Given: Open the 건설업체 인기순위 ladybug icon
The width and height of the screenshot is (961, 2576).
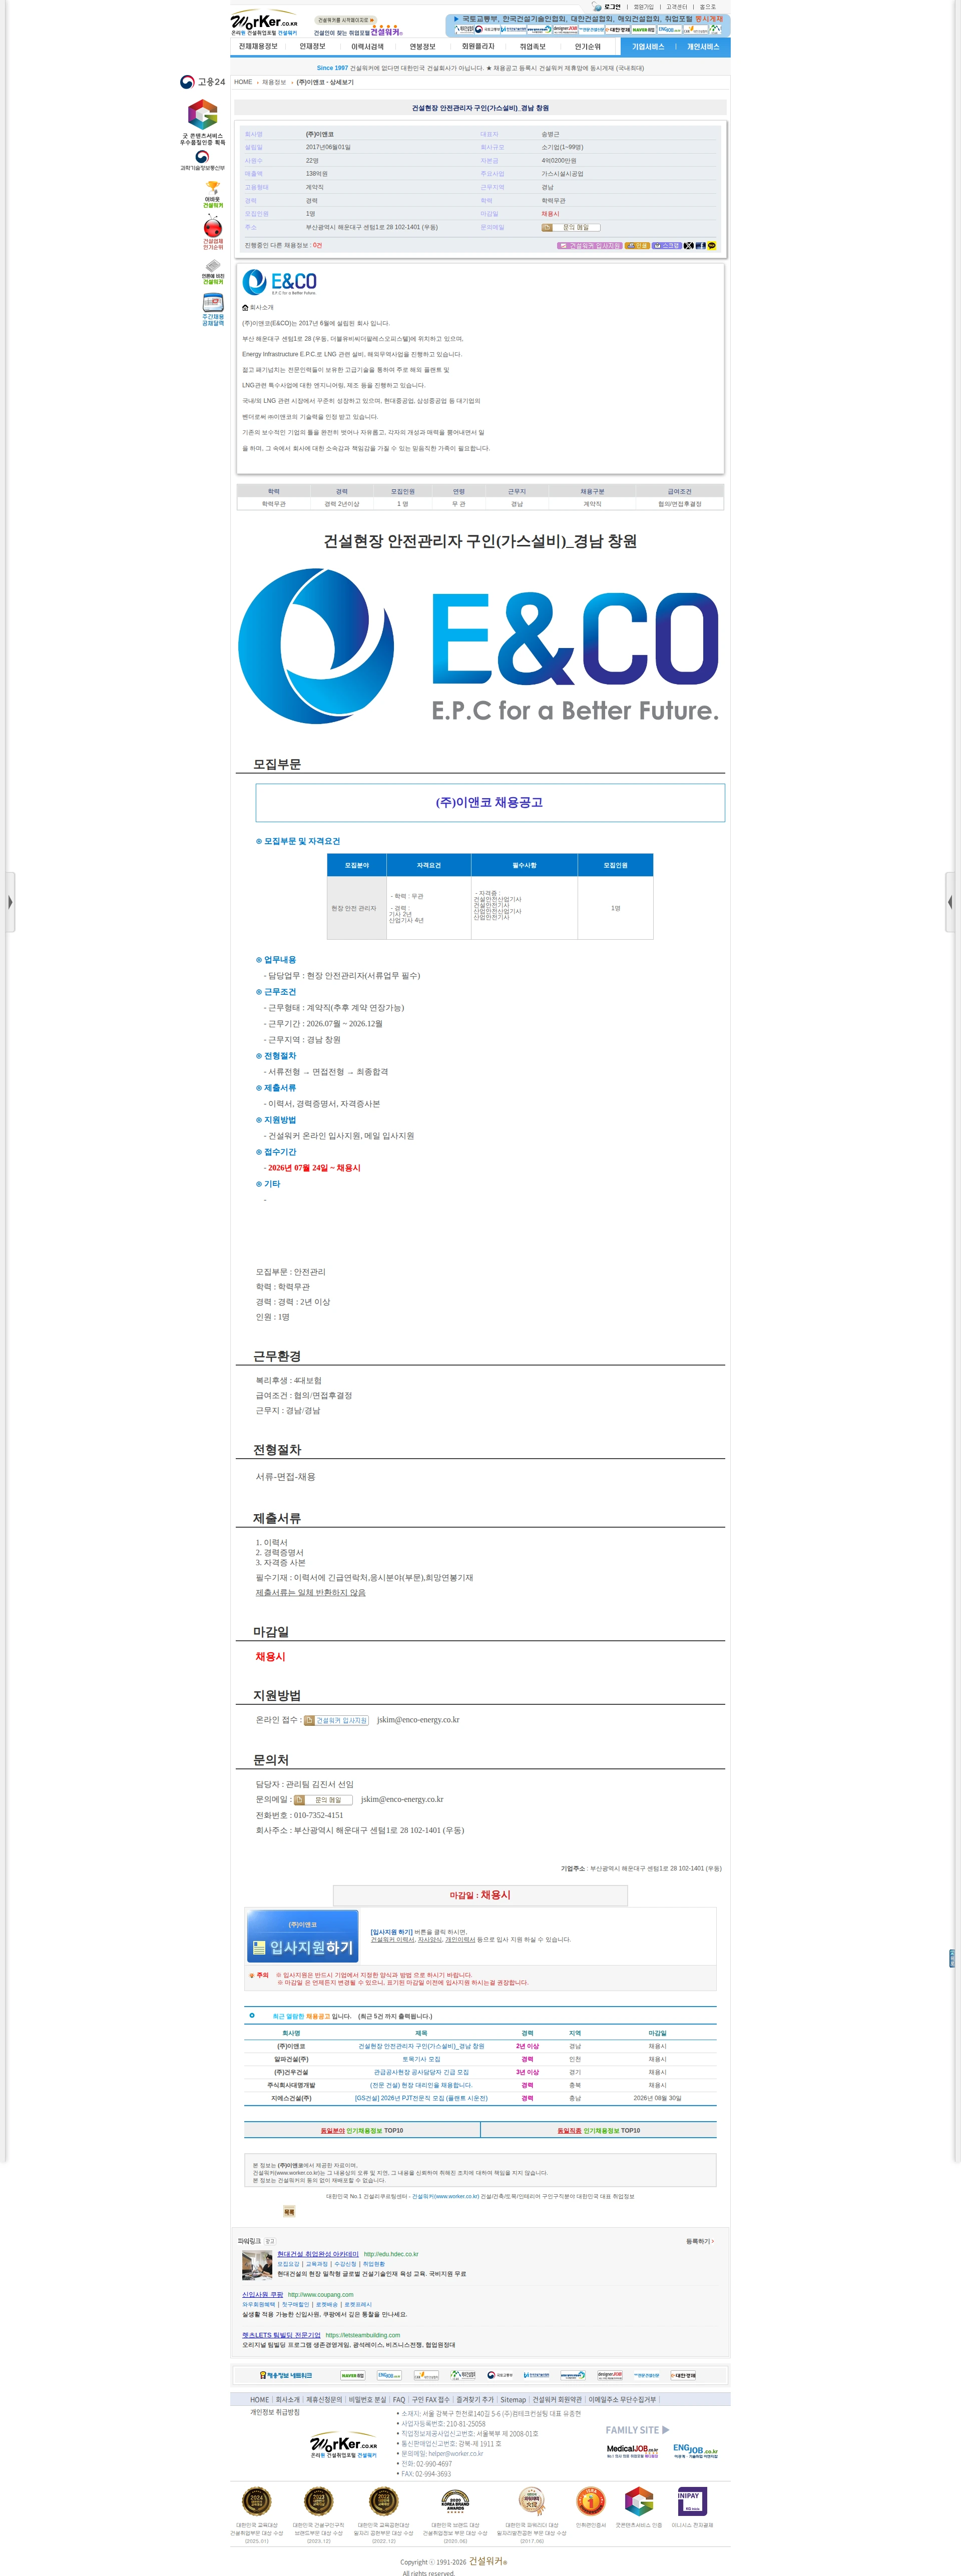Looking at the screenshot, I should click(213, 233).
